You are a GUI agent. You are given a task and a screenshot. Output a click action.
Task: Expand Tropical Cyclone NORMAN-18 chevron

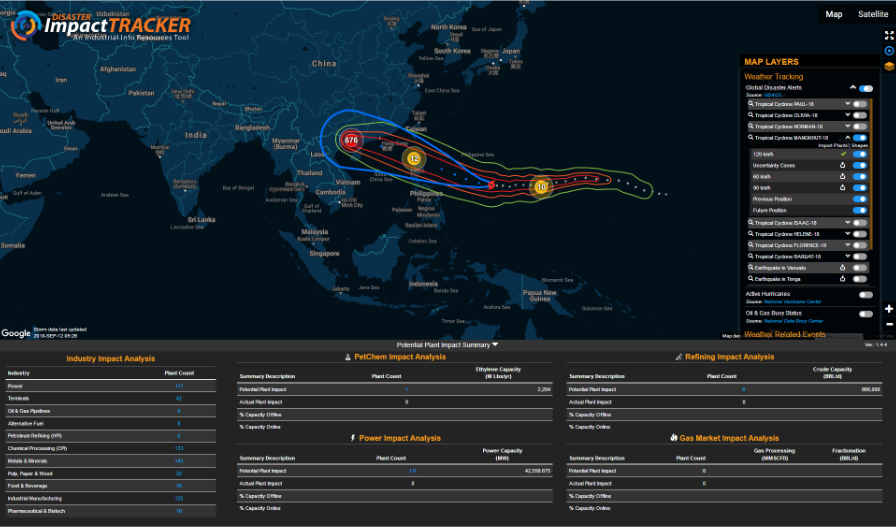tap(847, 126)
